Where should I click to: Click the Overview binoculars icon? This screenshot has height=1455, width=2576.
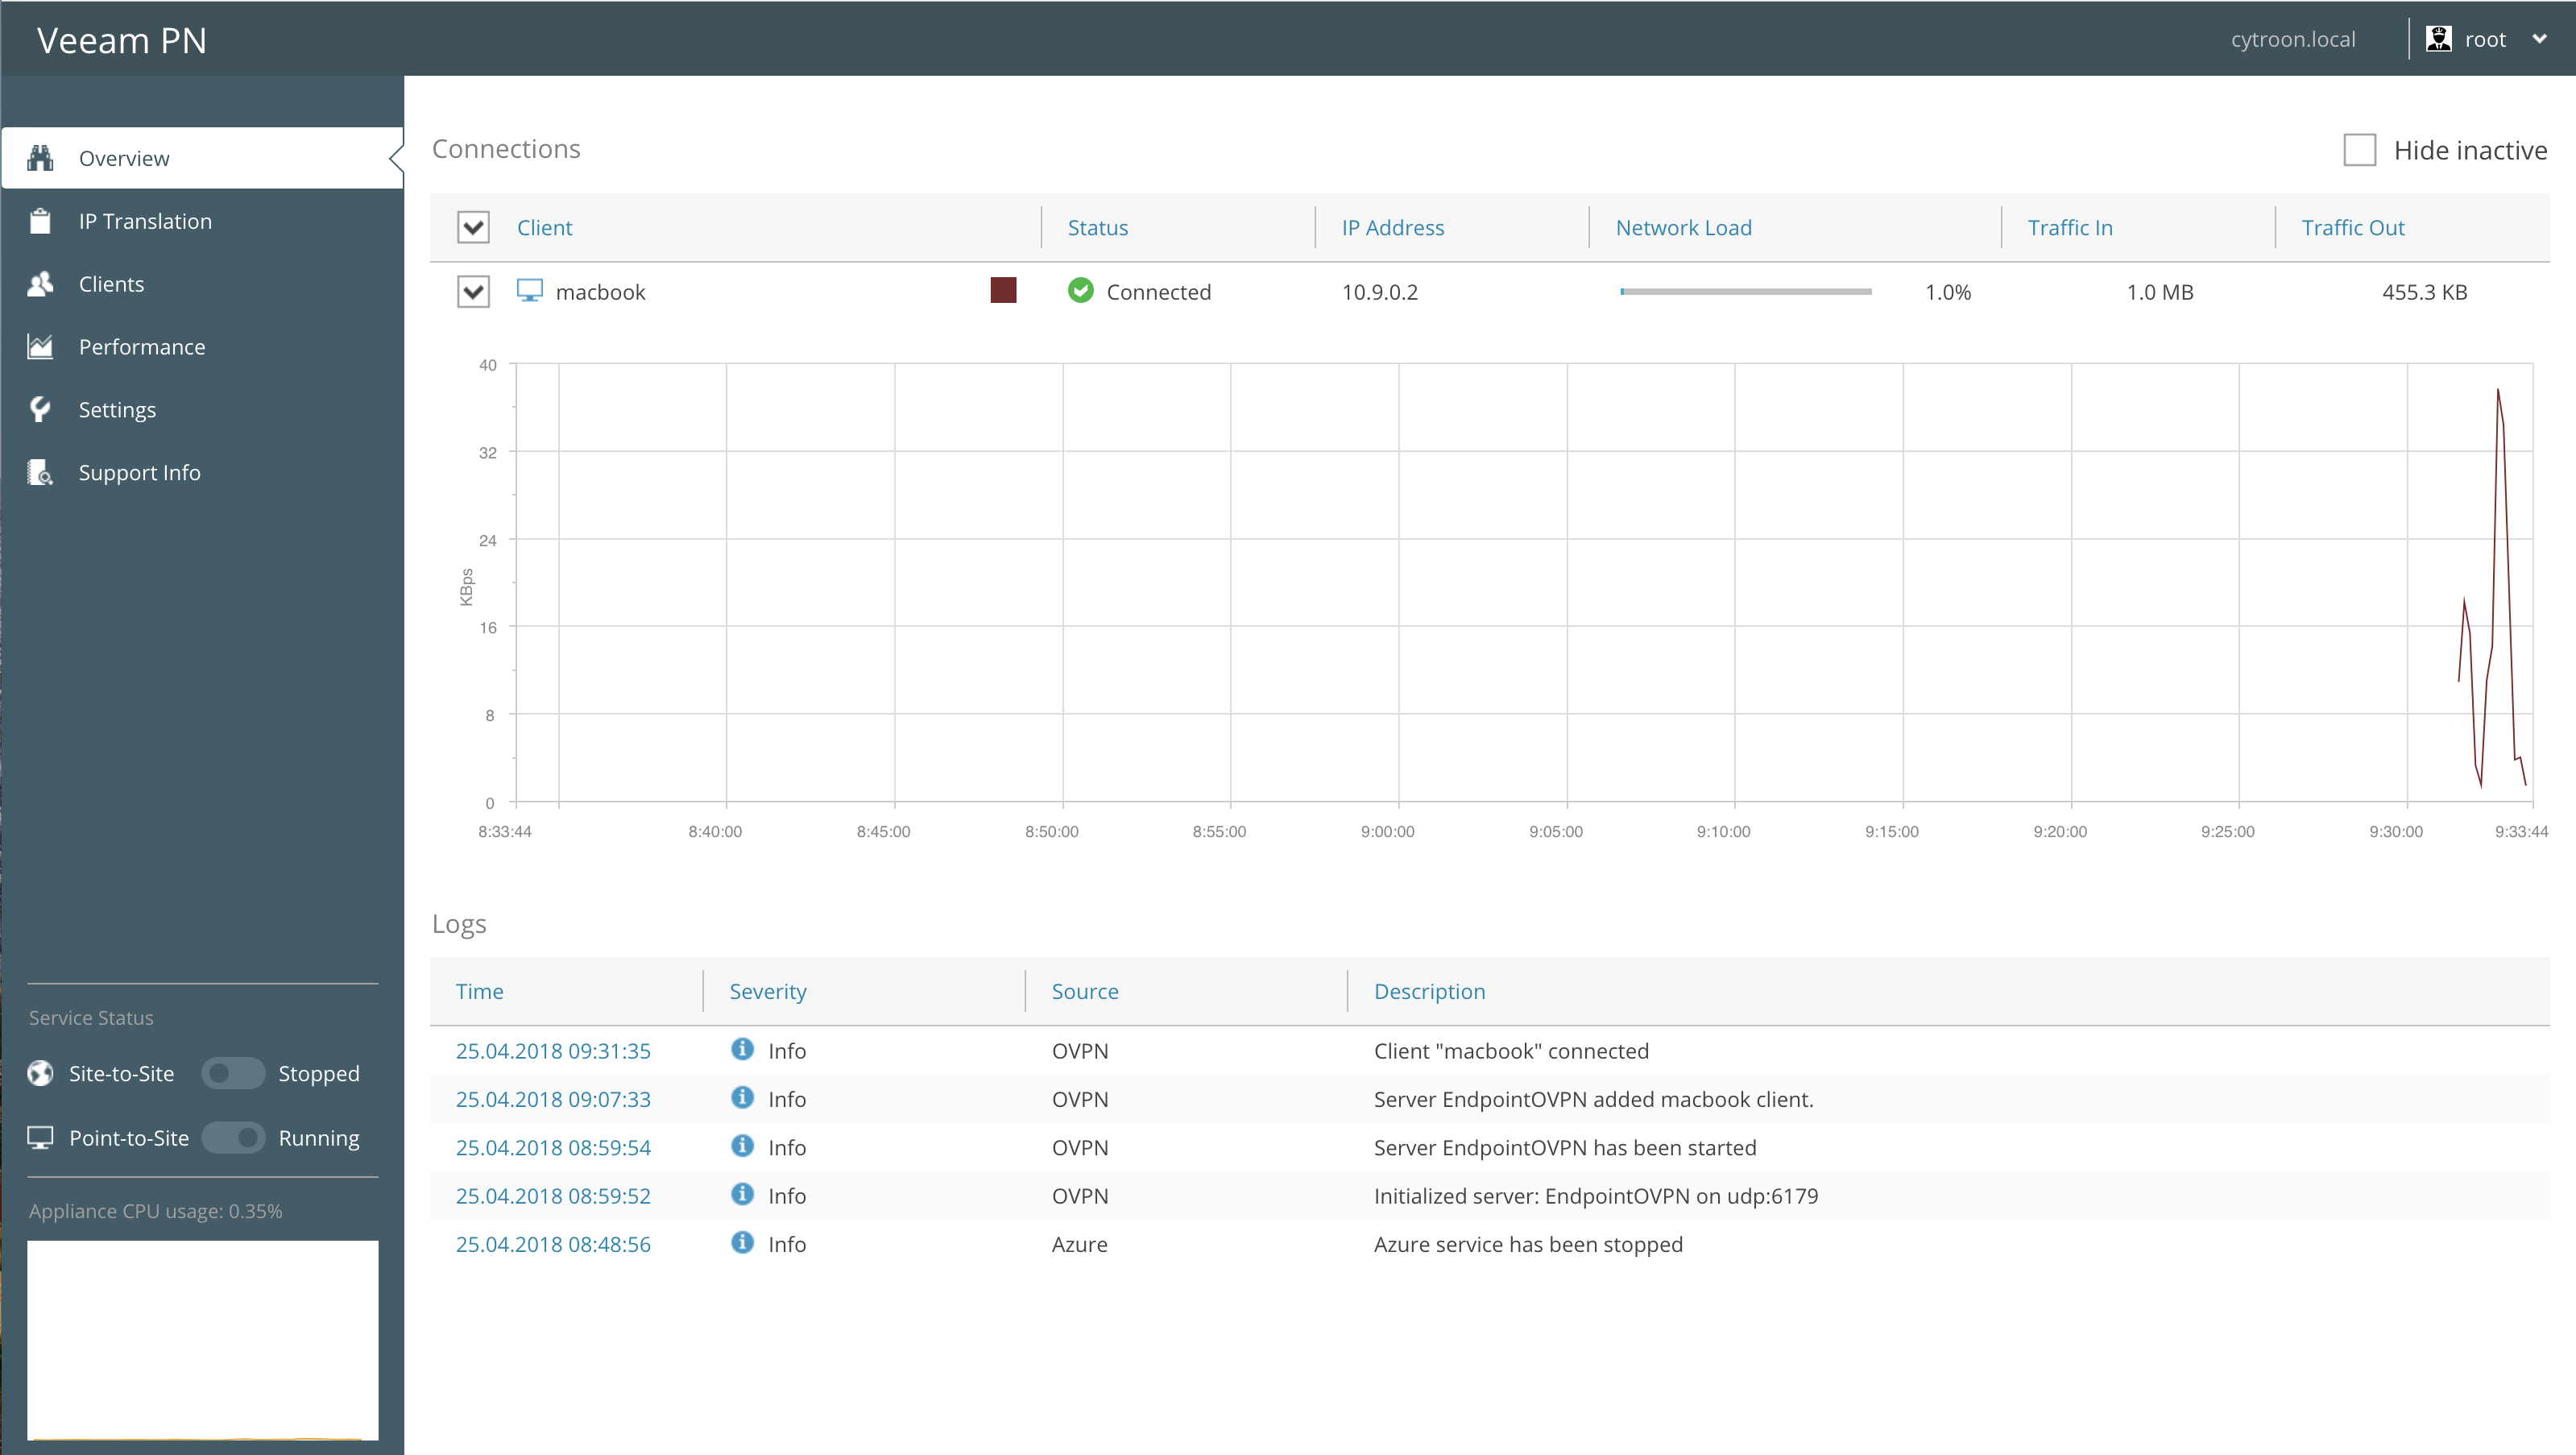click(x=40, y=158)
